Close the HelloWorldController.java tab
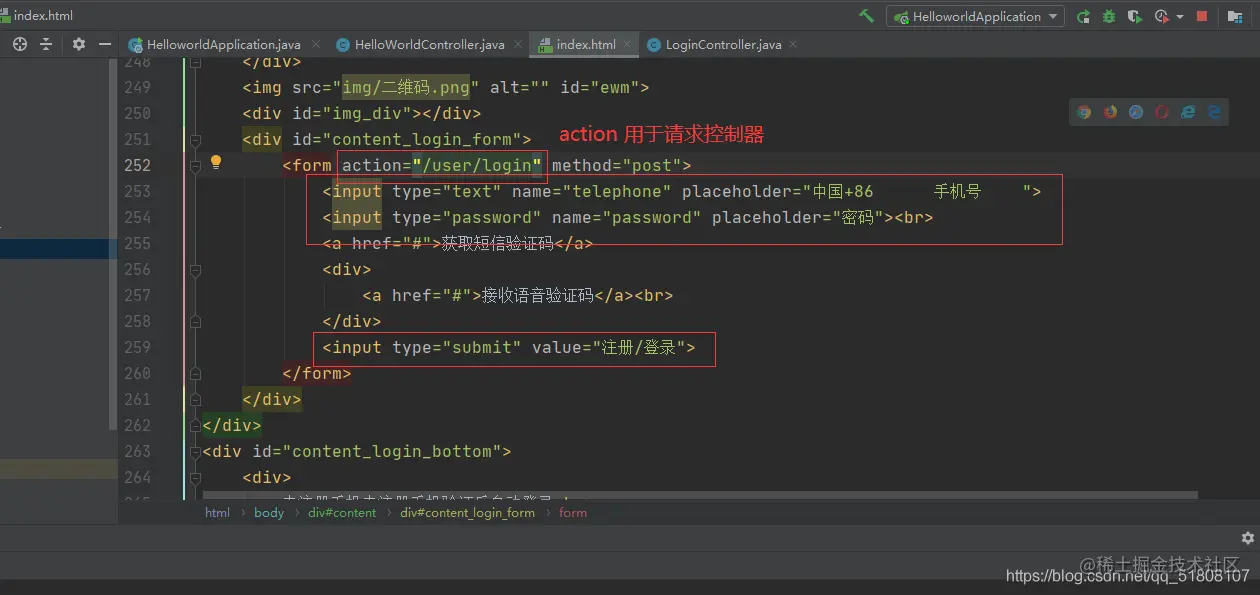Viewport: 1260px width, 595px height. coord(519,44)
